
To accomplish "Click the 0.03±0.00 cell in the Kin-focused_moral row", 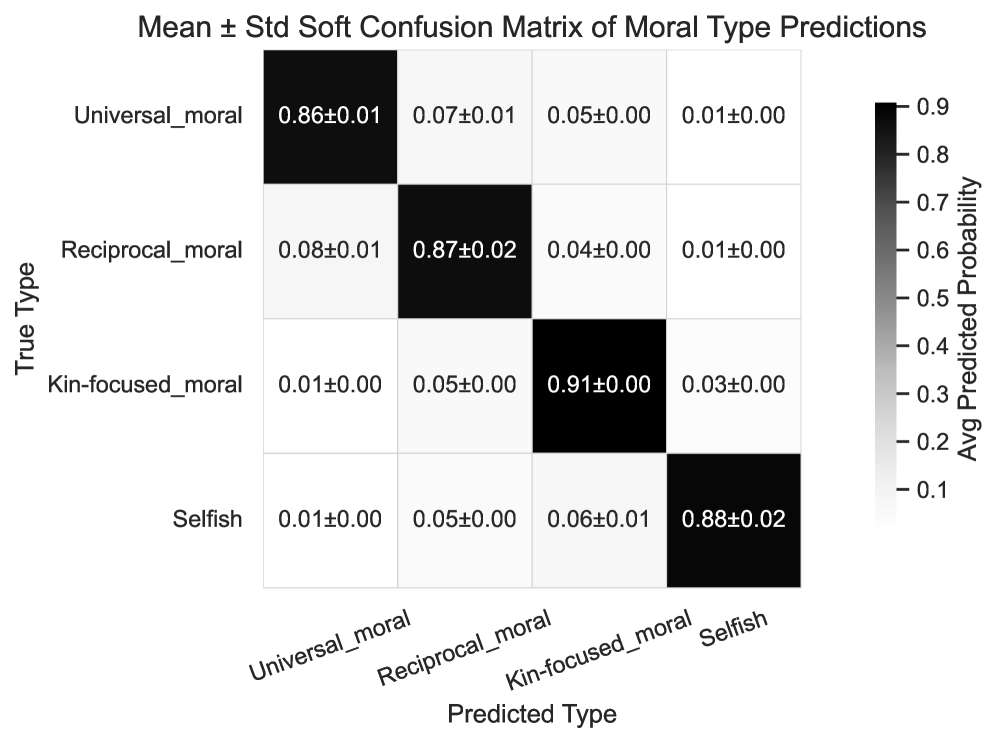I will point(733,385).
